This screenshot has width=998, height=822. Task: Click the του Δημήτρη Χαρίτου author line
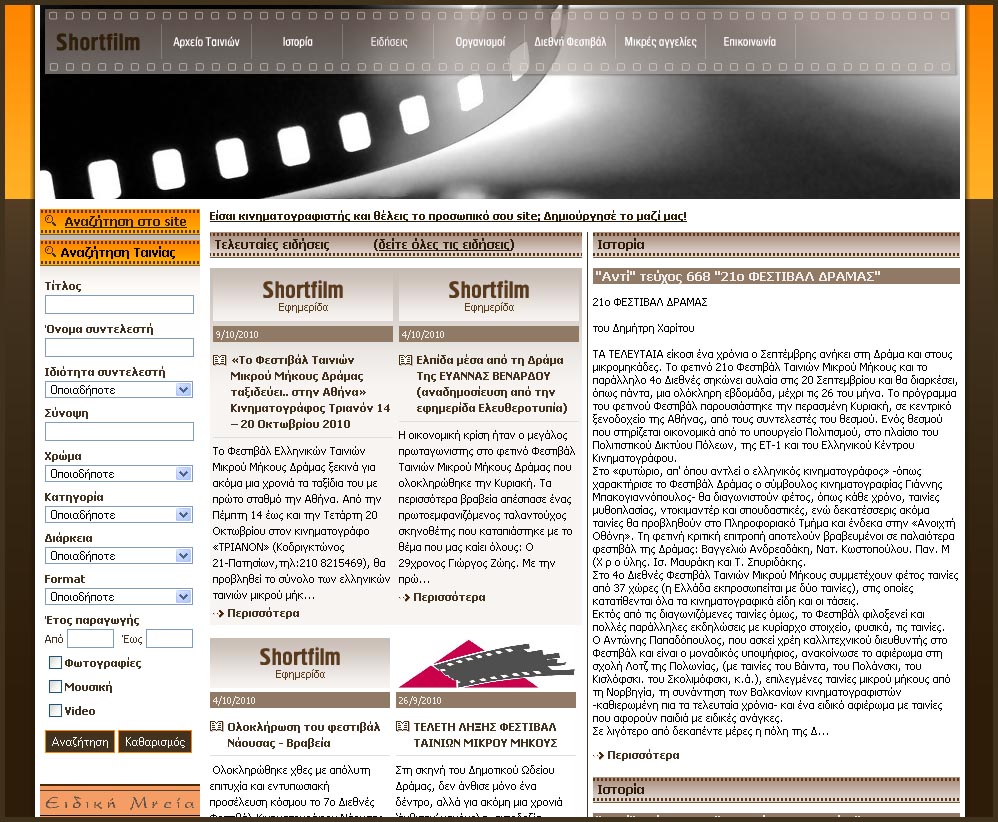point(643,329)
